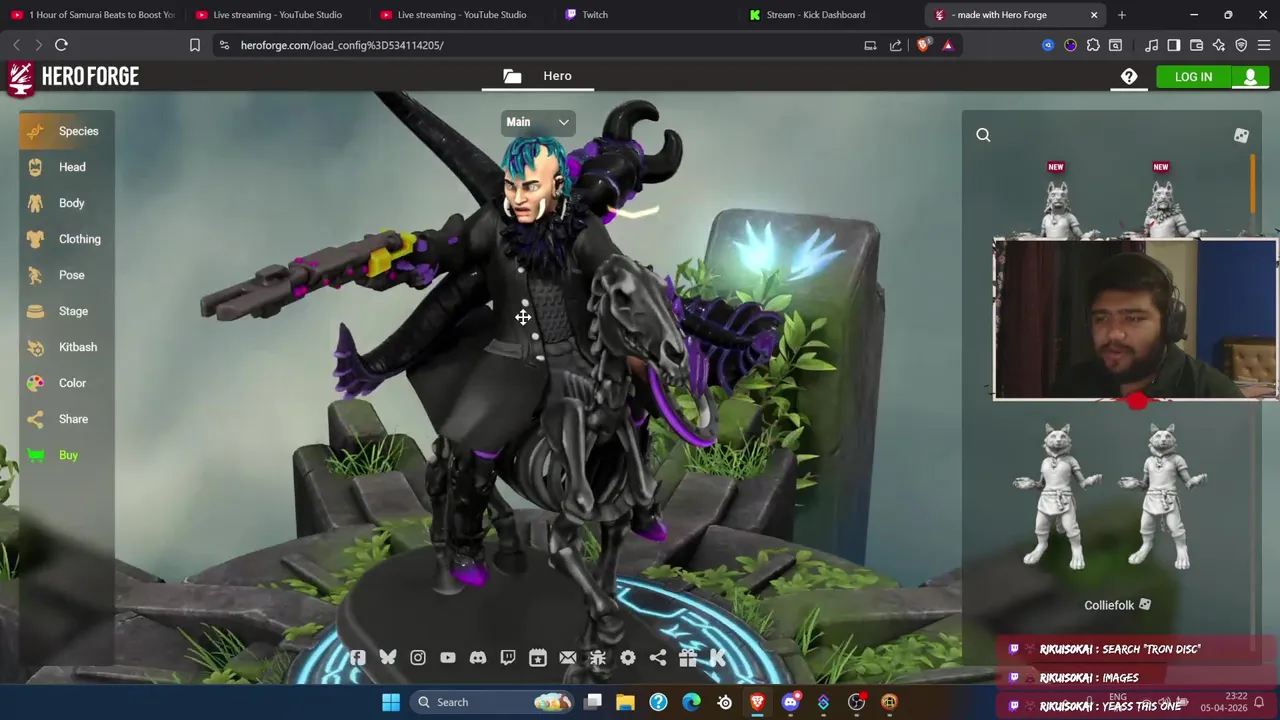Search species with the magnifier icon

(983, 135)
